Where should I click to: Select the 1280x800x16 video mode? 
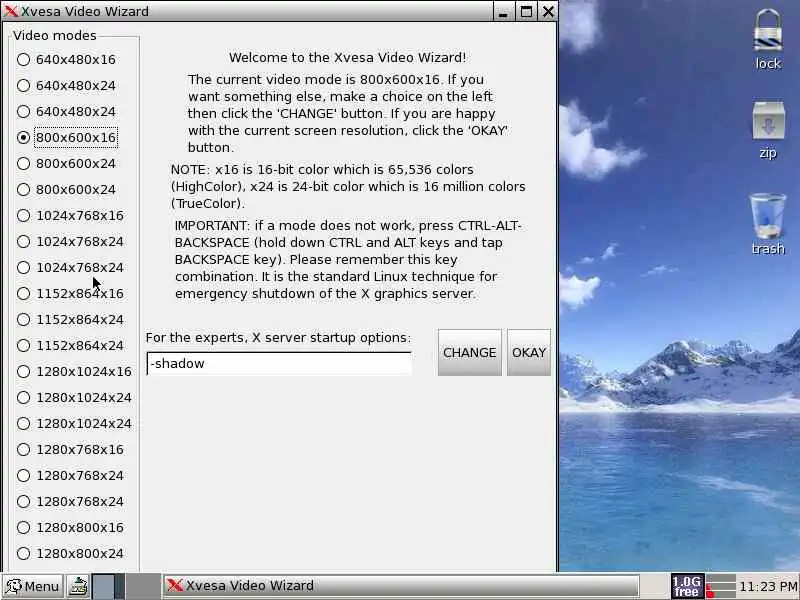click(x=70, y=528)
